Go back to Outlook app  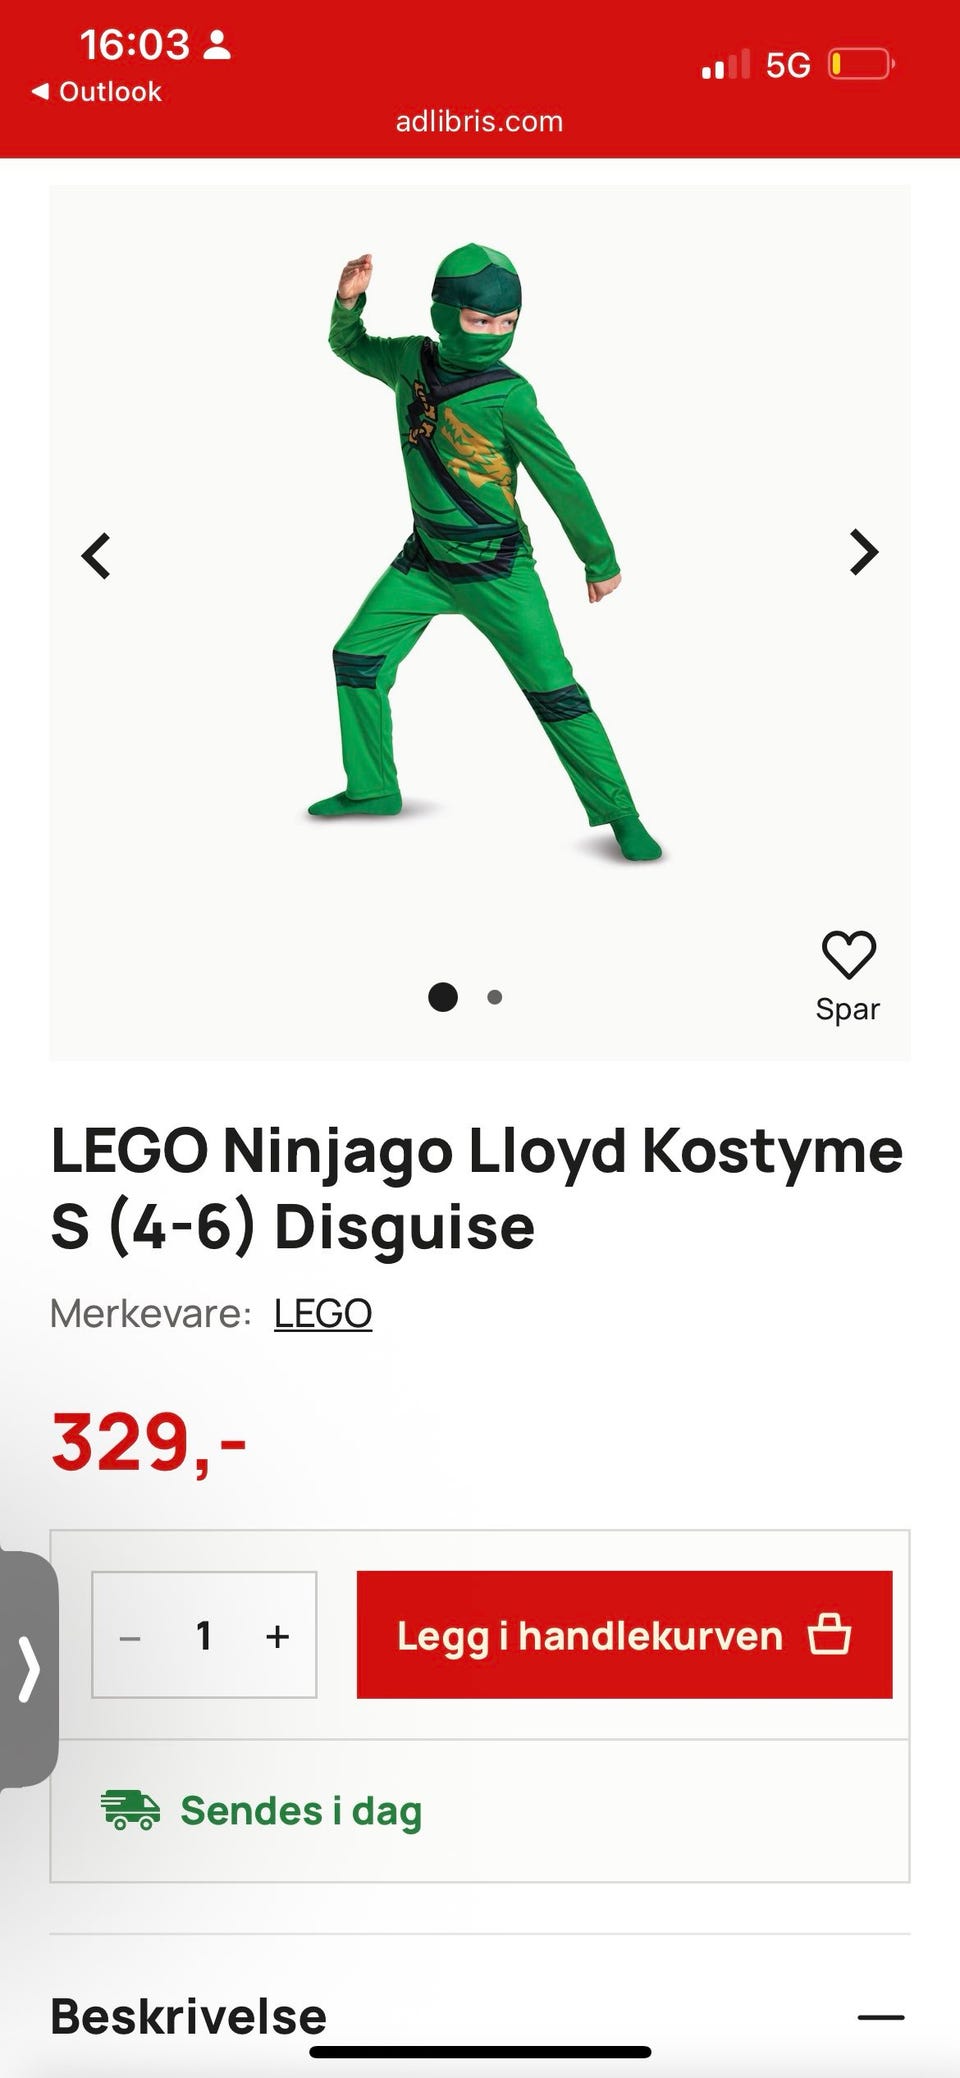[97, 91]
